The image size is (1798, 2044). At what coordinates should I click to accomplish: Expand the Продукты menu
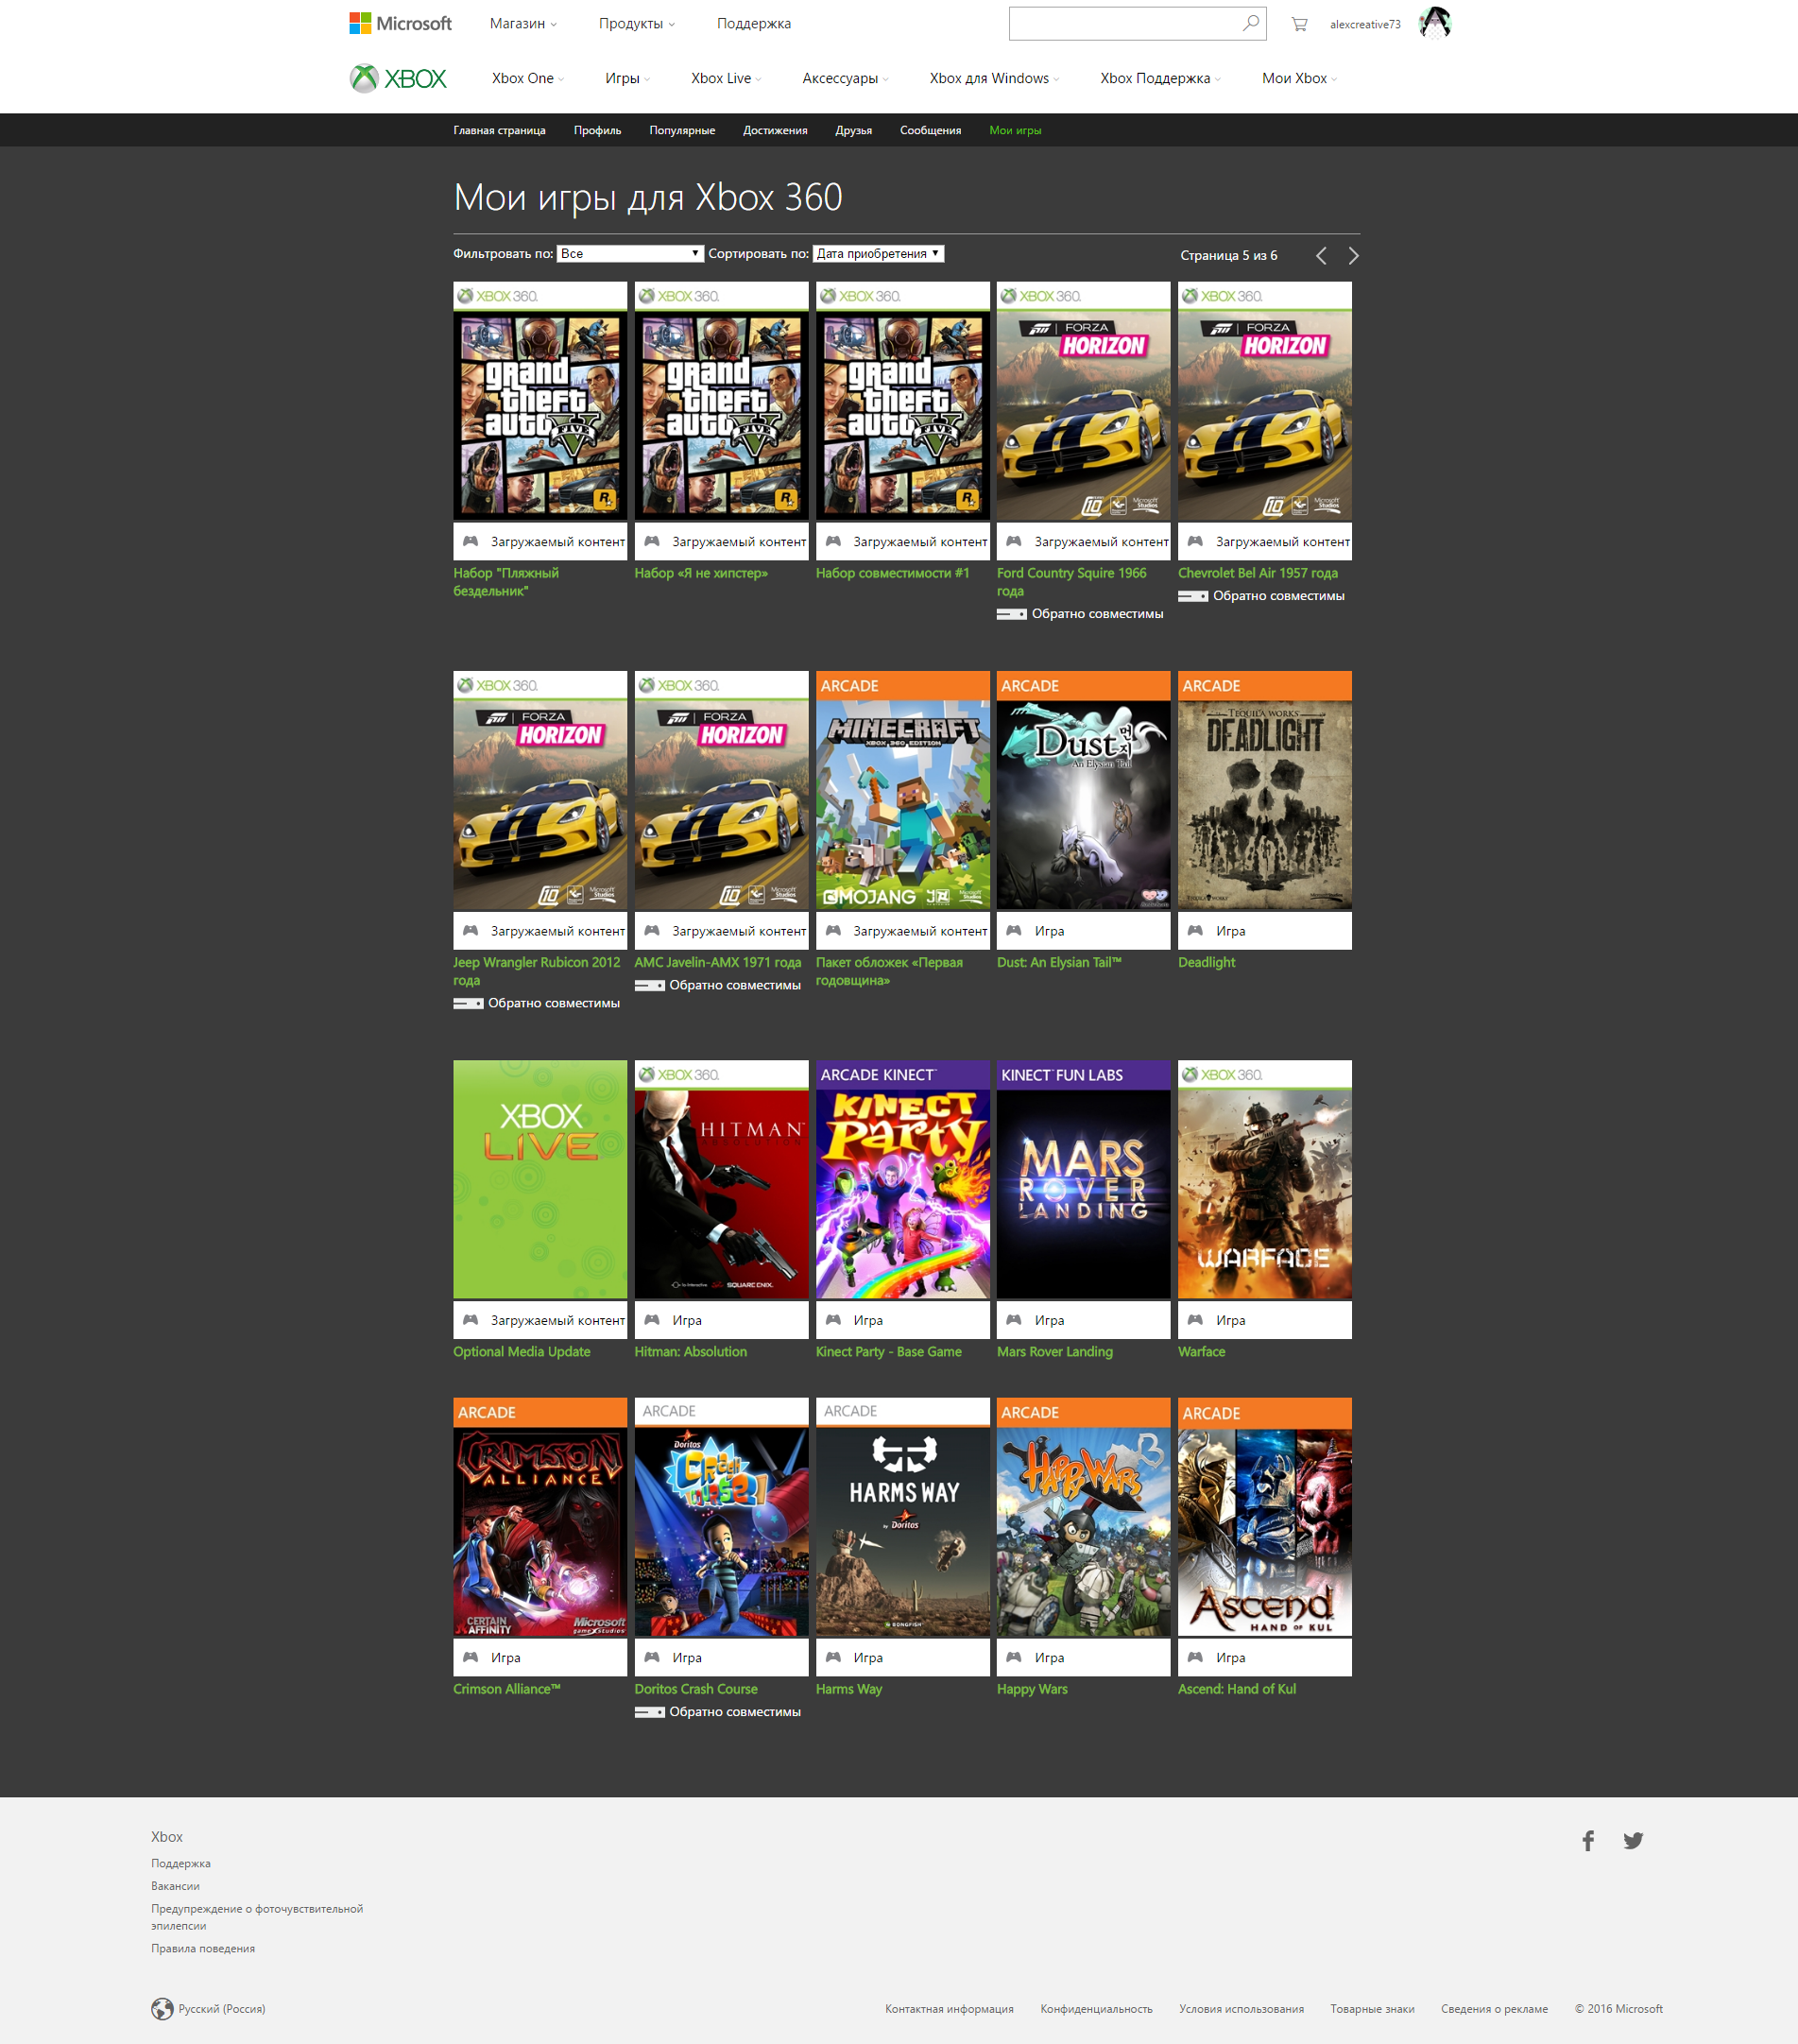pos(637,23)
